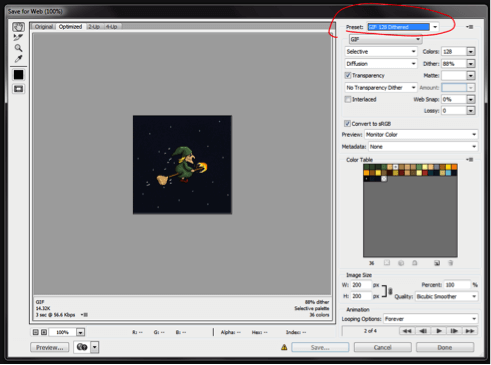Click the browser preview icon
The height and width of the screenshot is (365, 491).
[x=82, y=347]
